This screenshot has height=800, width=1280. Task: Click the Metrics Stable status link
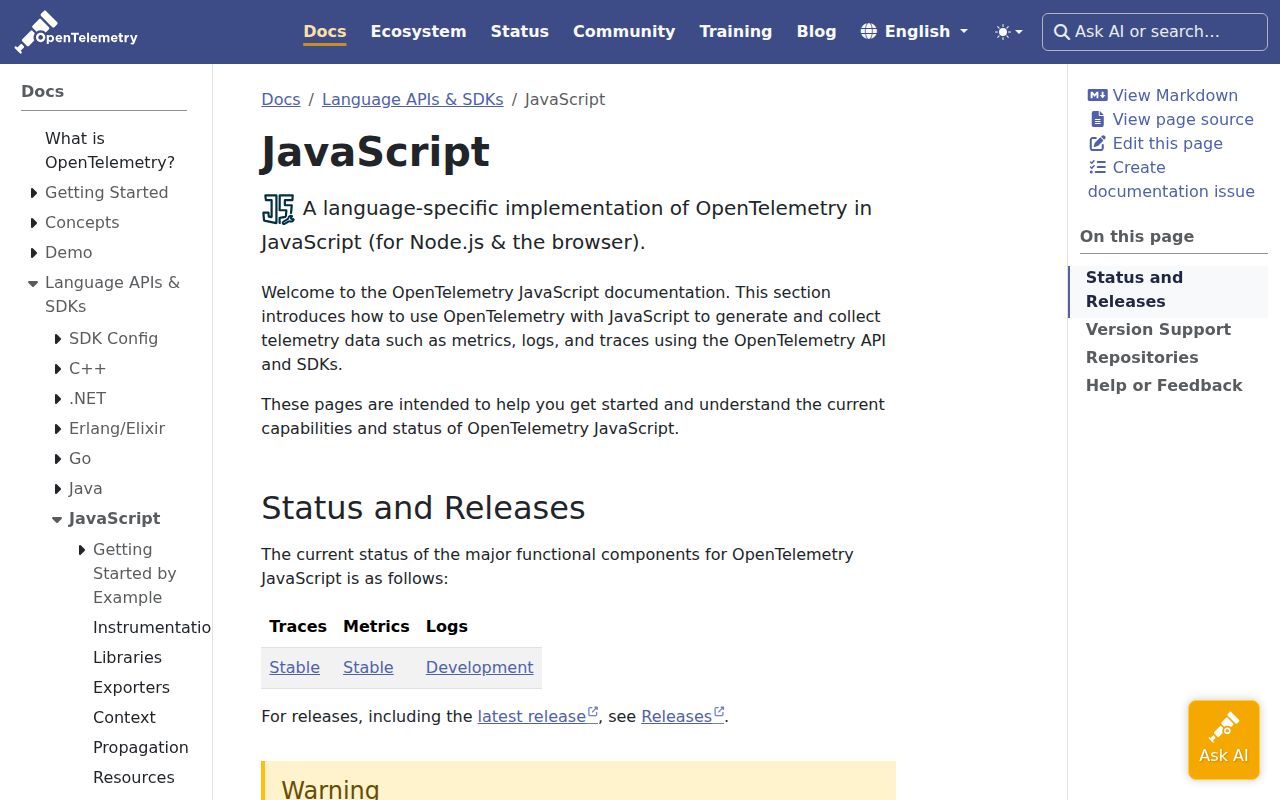(368, 667)
